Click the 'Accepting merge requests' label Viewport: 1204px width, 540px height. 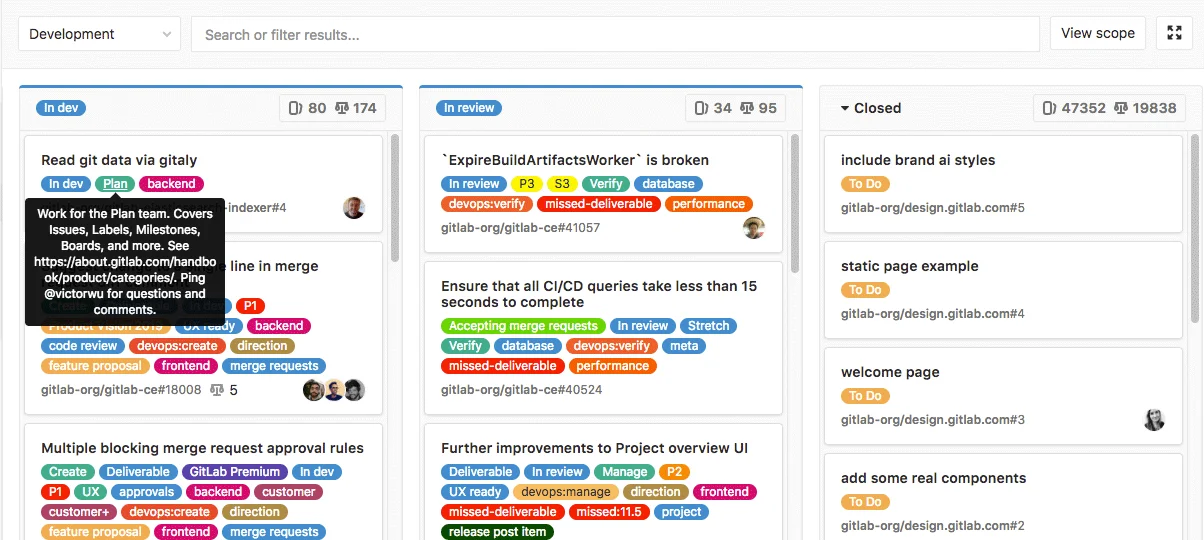tap(523, 326)
